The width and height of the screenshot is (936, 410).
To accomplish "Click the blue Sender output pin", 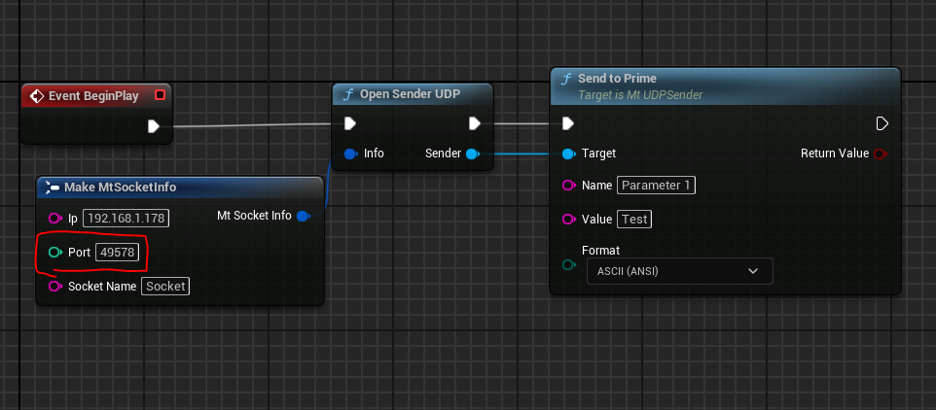I will [472, 154].
